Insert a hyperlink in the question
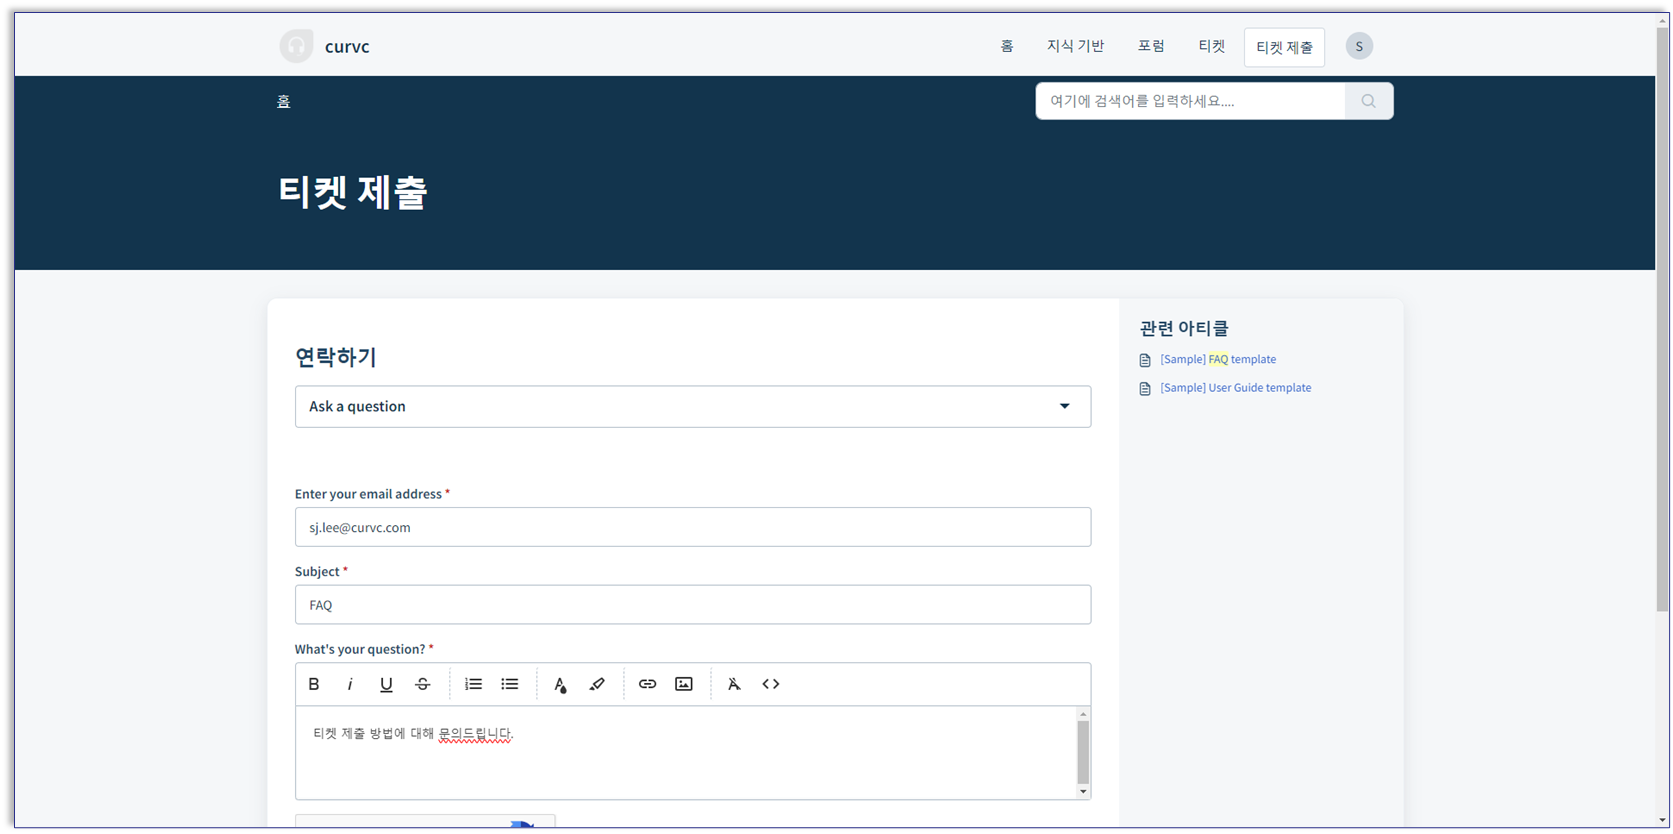 [647, 684]
